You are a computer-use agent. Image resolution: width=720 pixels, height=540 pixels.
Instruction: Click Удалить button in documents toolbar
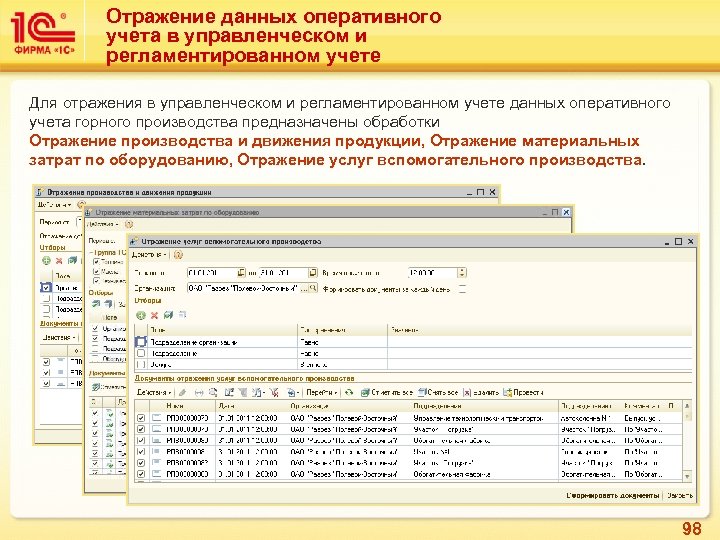pos(481,392)
